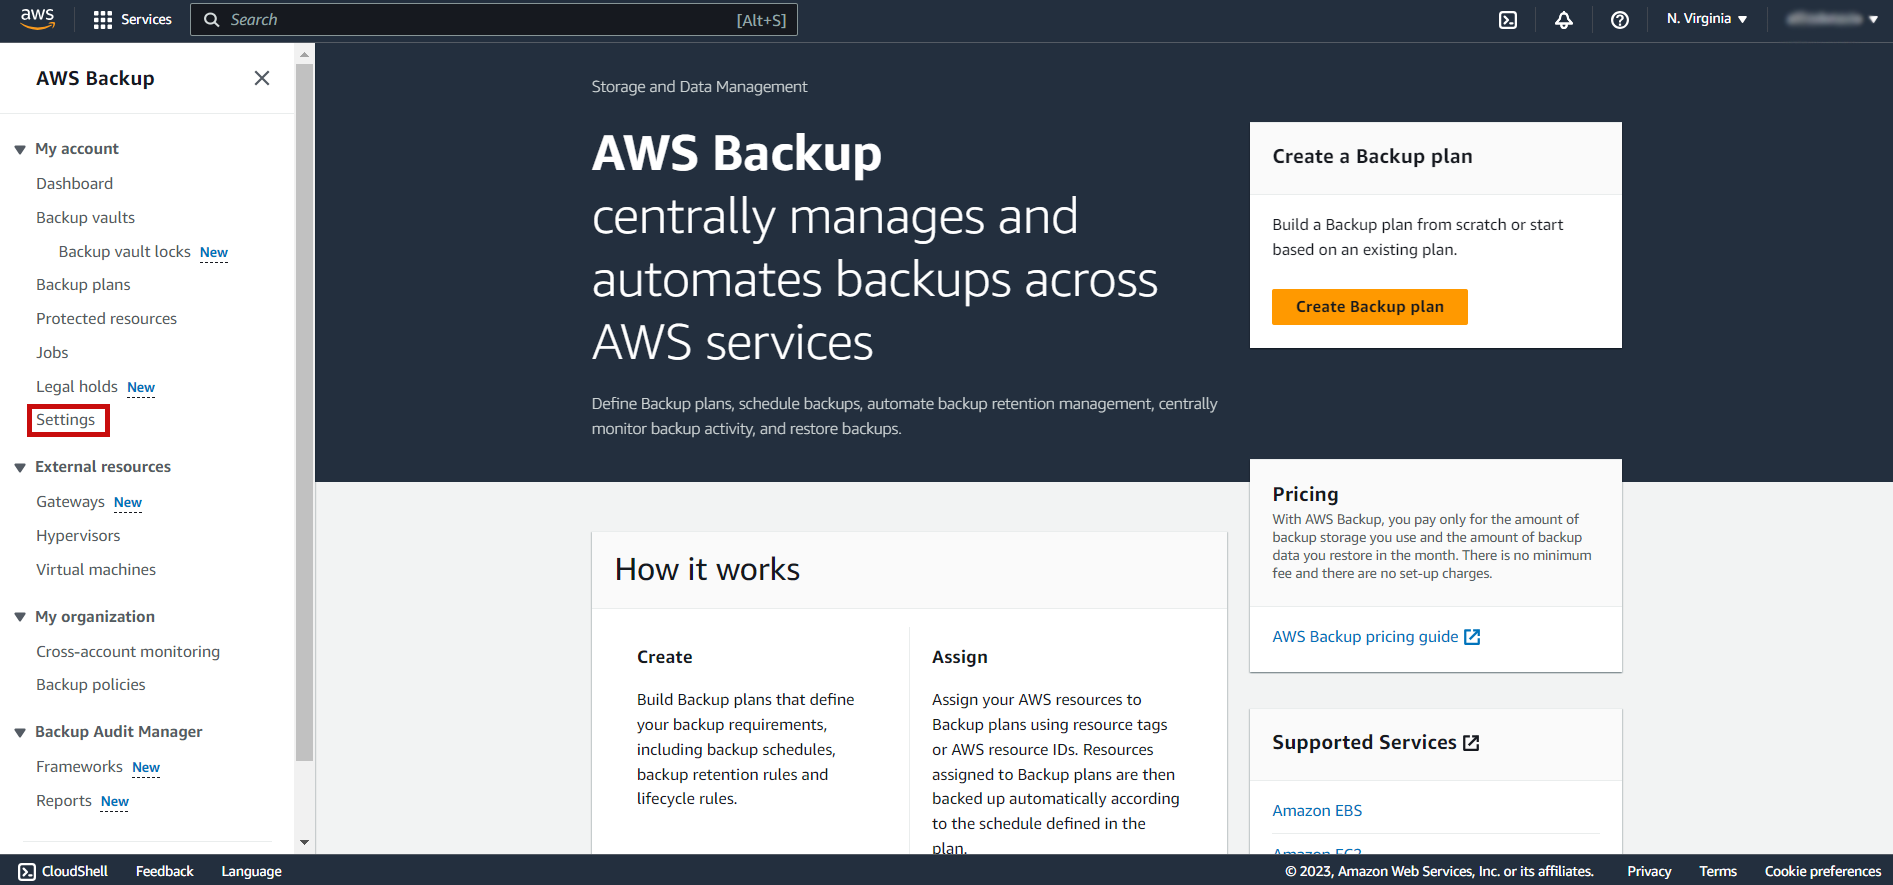
Task: Open the Privacy link
Action: (x=1649, y=872)
